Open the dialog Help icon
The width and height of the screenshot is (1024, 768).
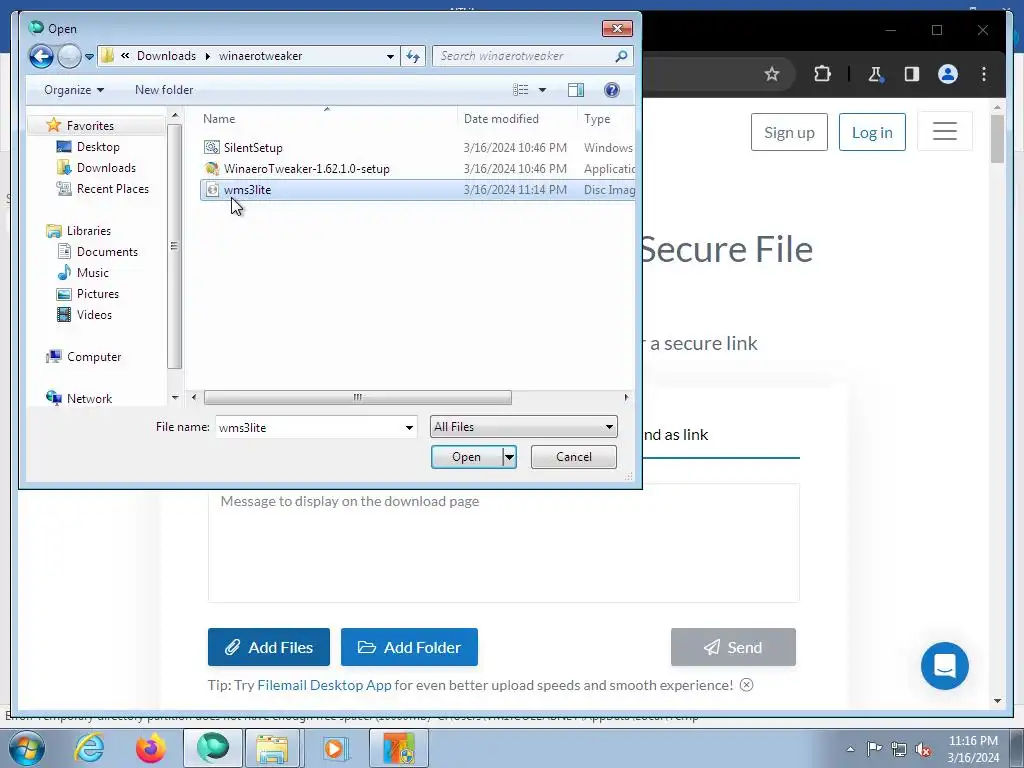(612, 90)
